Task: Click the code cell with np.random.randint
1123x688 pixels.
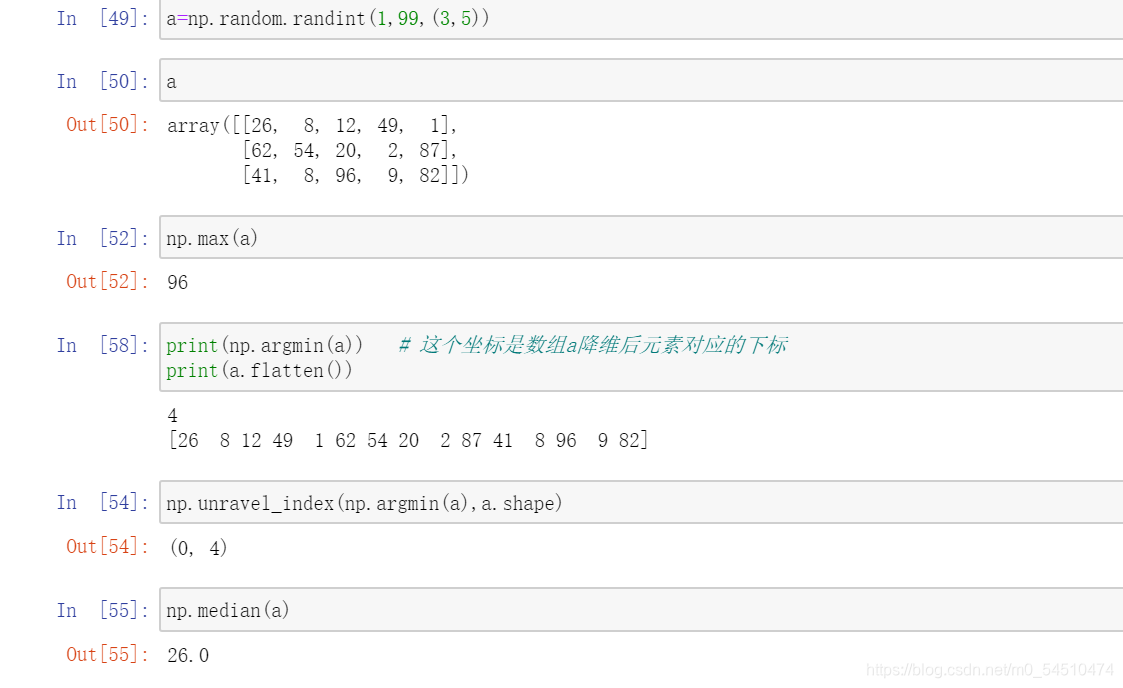Action: point(641,19)
